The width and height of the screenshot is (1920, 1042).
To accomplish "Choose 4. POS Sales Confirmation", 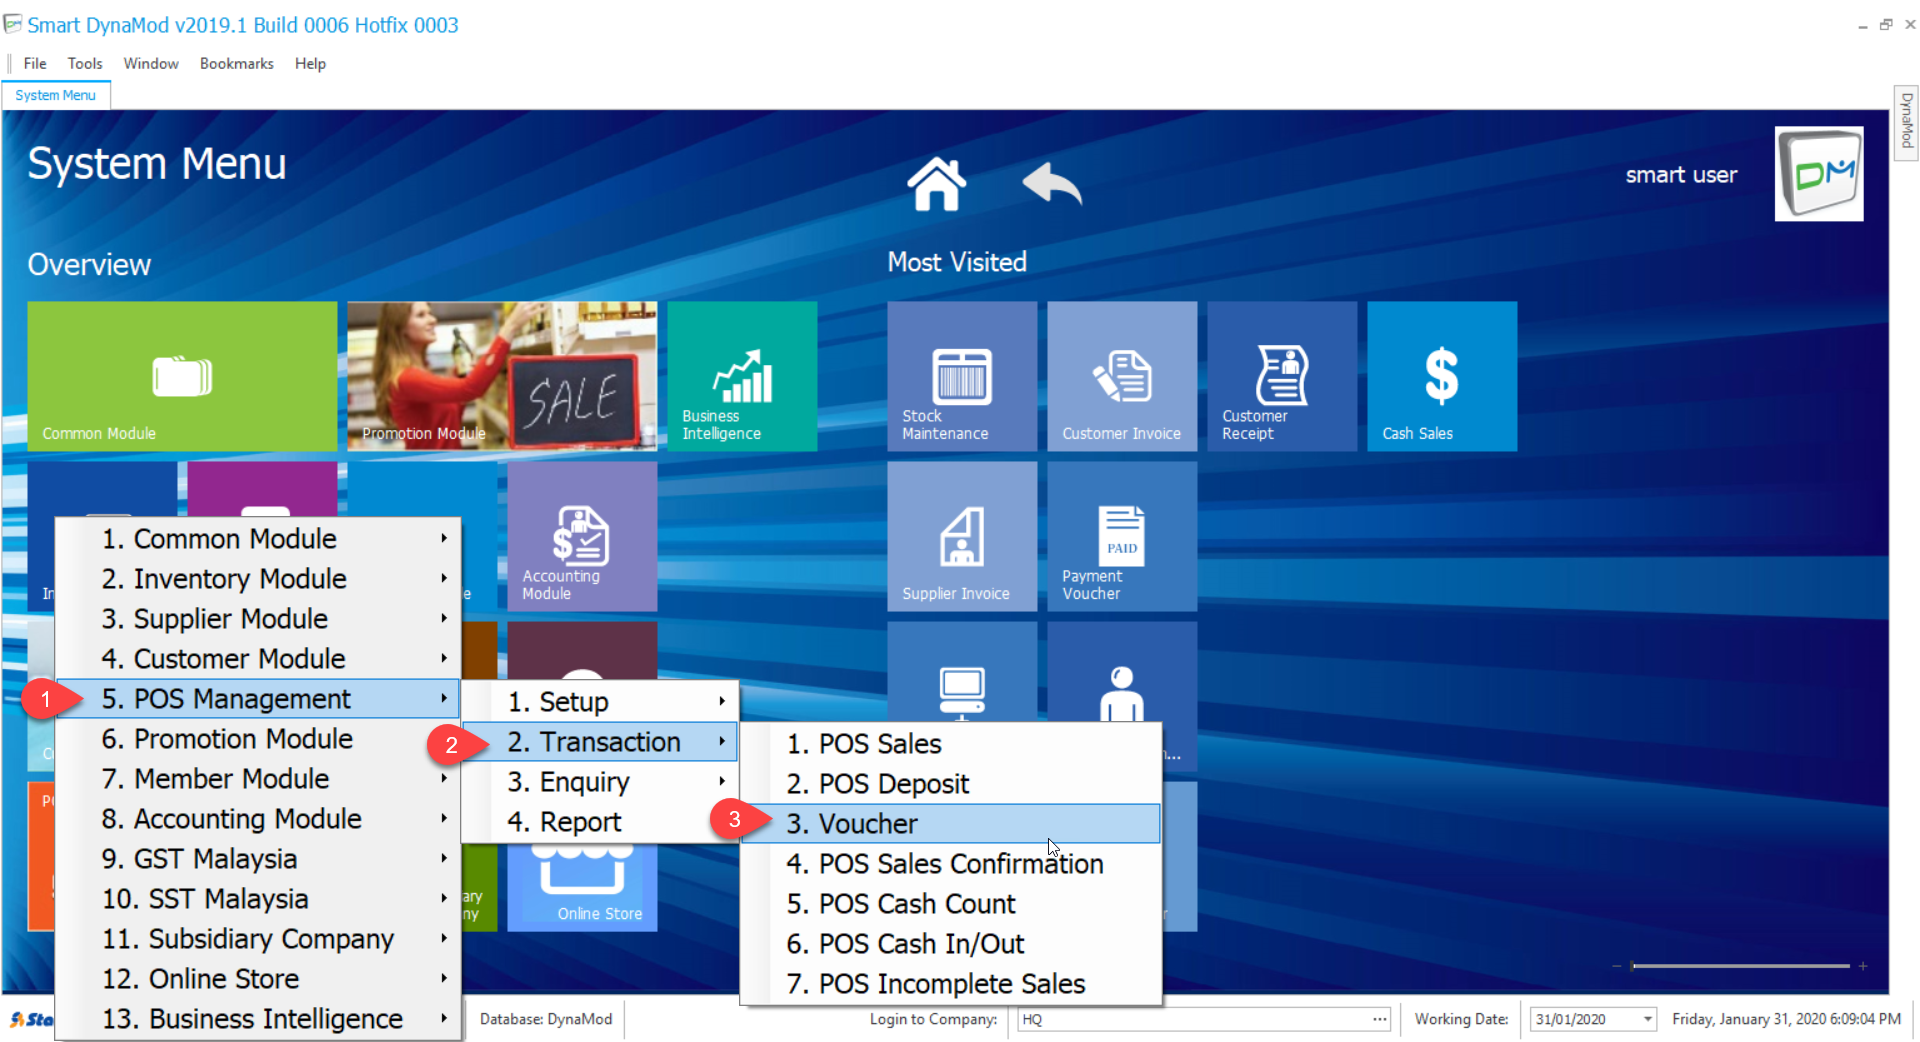I will (x=951, y=863).
